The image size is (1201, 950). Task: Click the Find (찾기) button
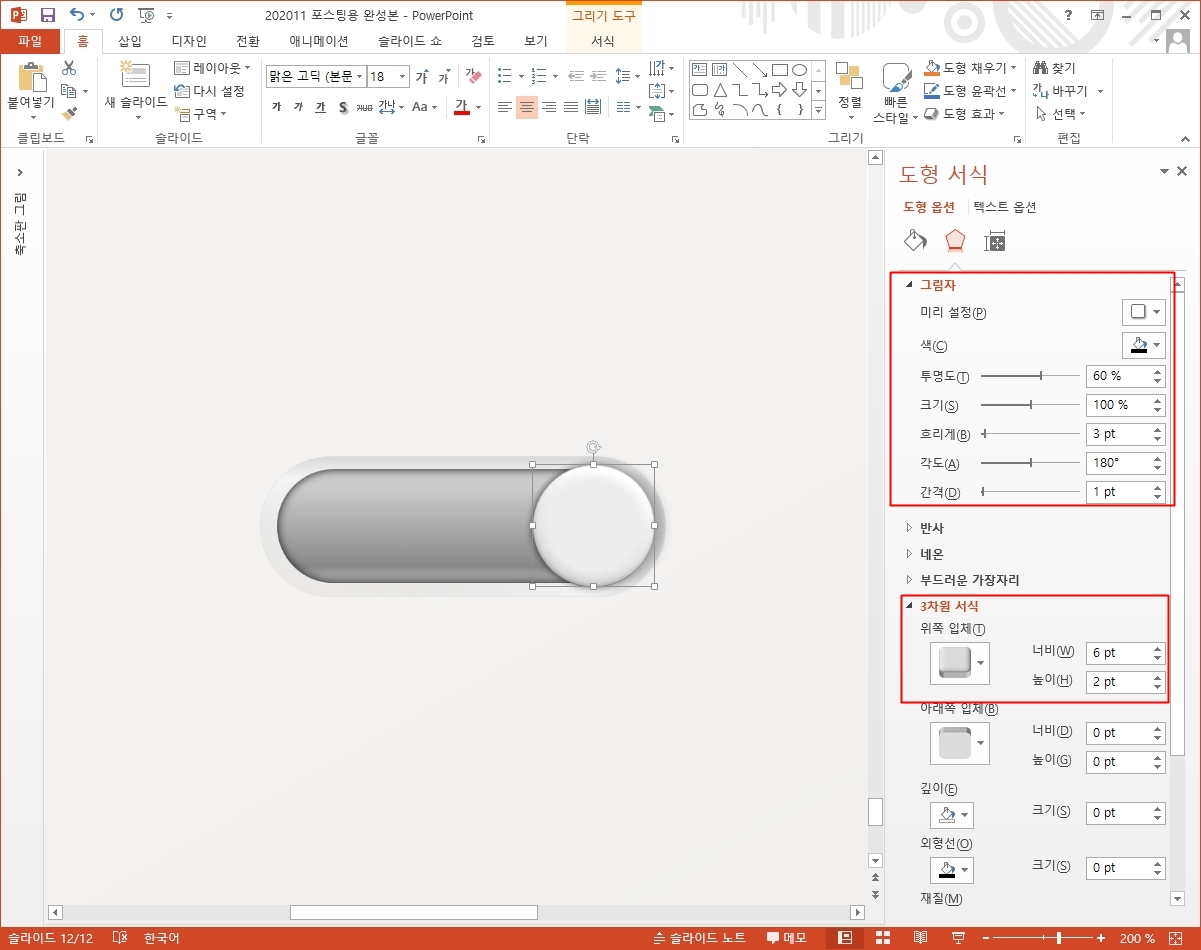pos(1054,68)
